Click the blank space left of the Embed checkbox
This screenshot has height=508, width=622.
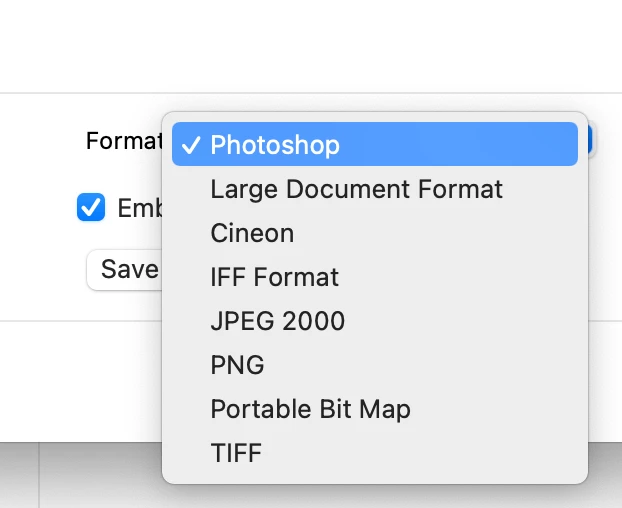pos(40,208)
